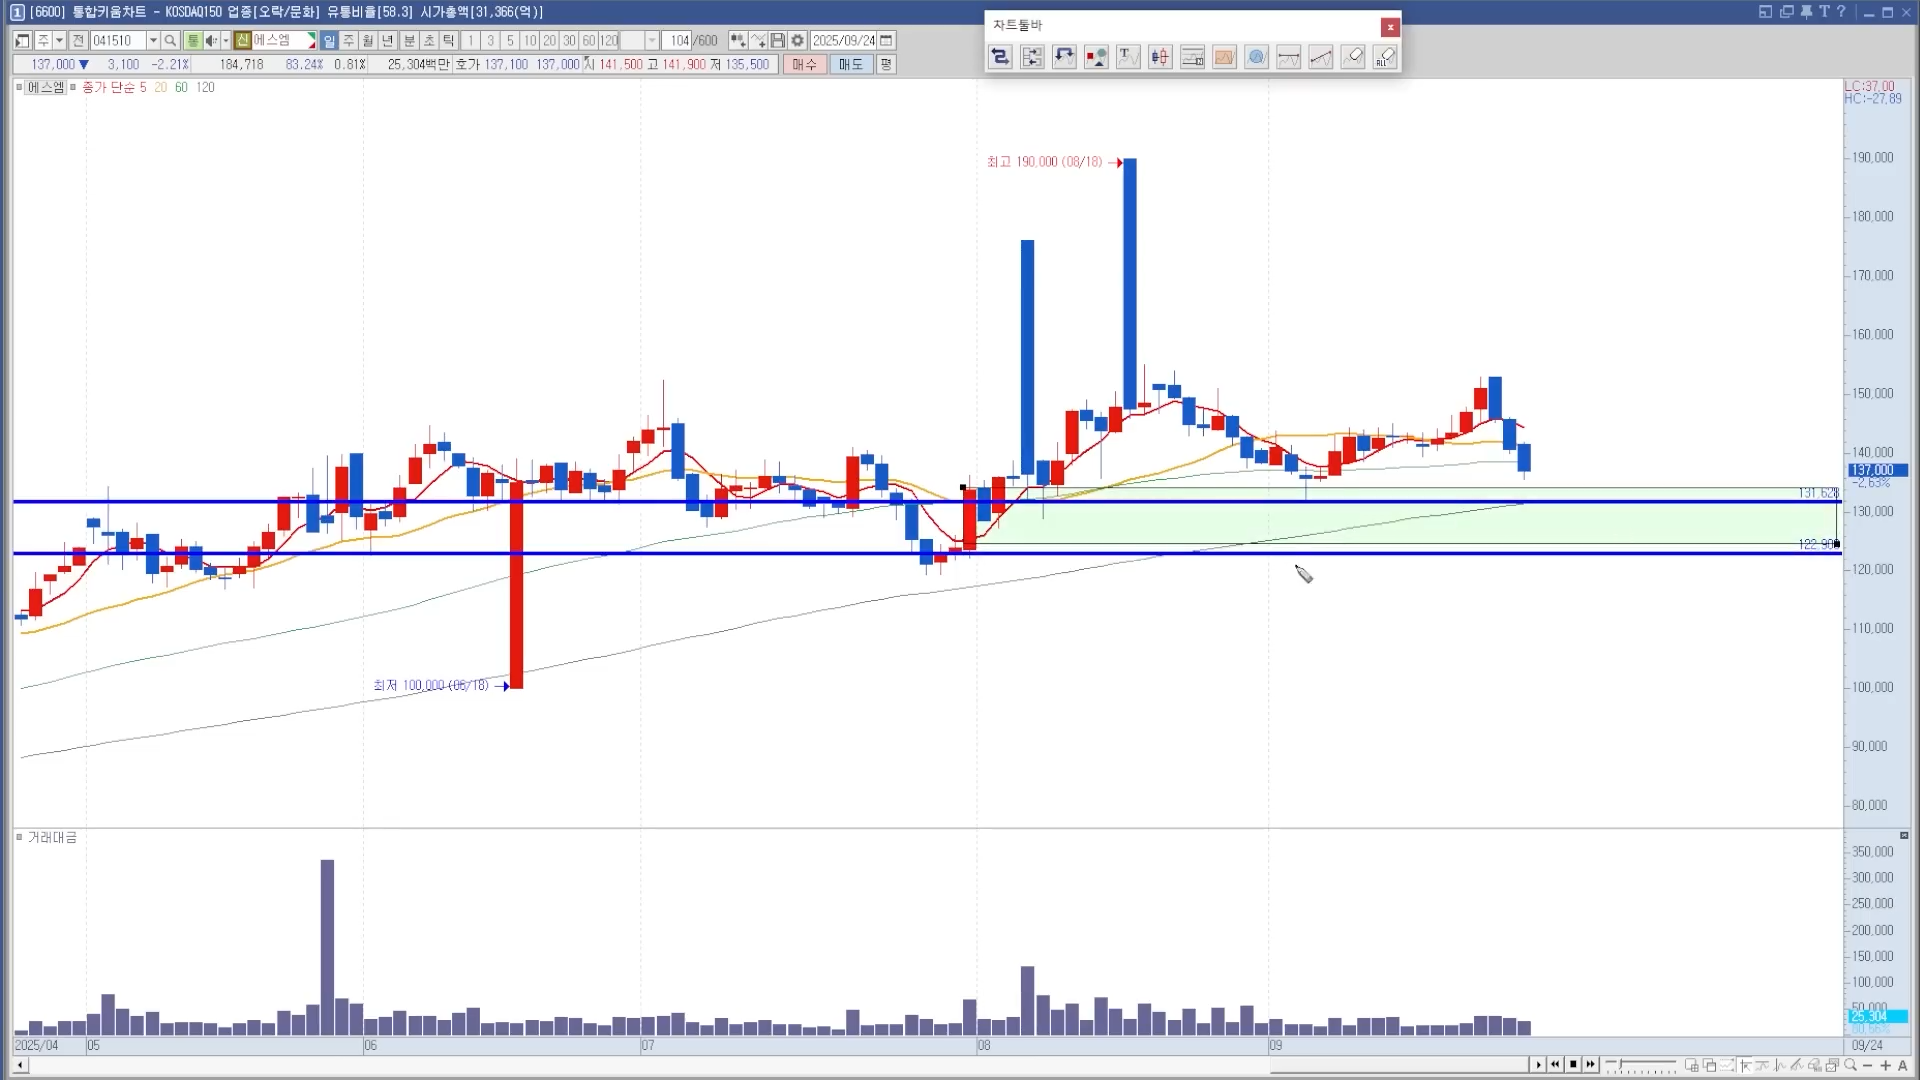Viewport: 1920px width, 1080px height.
Task: Click the 매수 buy button
Action: [804, 64]
